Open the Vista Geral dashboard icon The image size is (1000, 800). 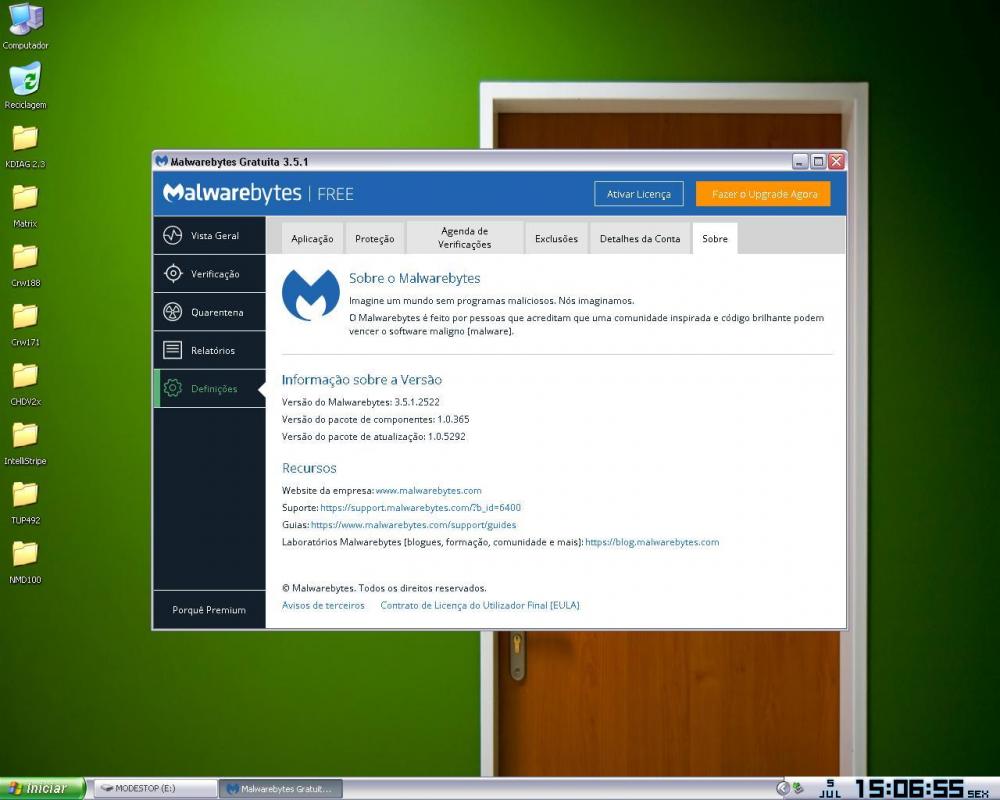[x=173, y=236]
